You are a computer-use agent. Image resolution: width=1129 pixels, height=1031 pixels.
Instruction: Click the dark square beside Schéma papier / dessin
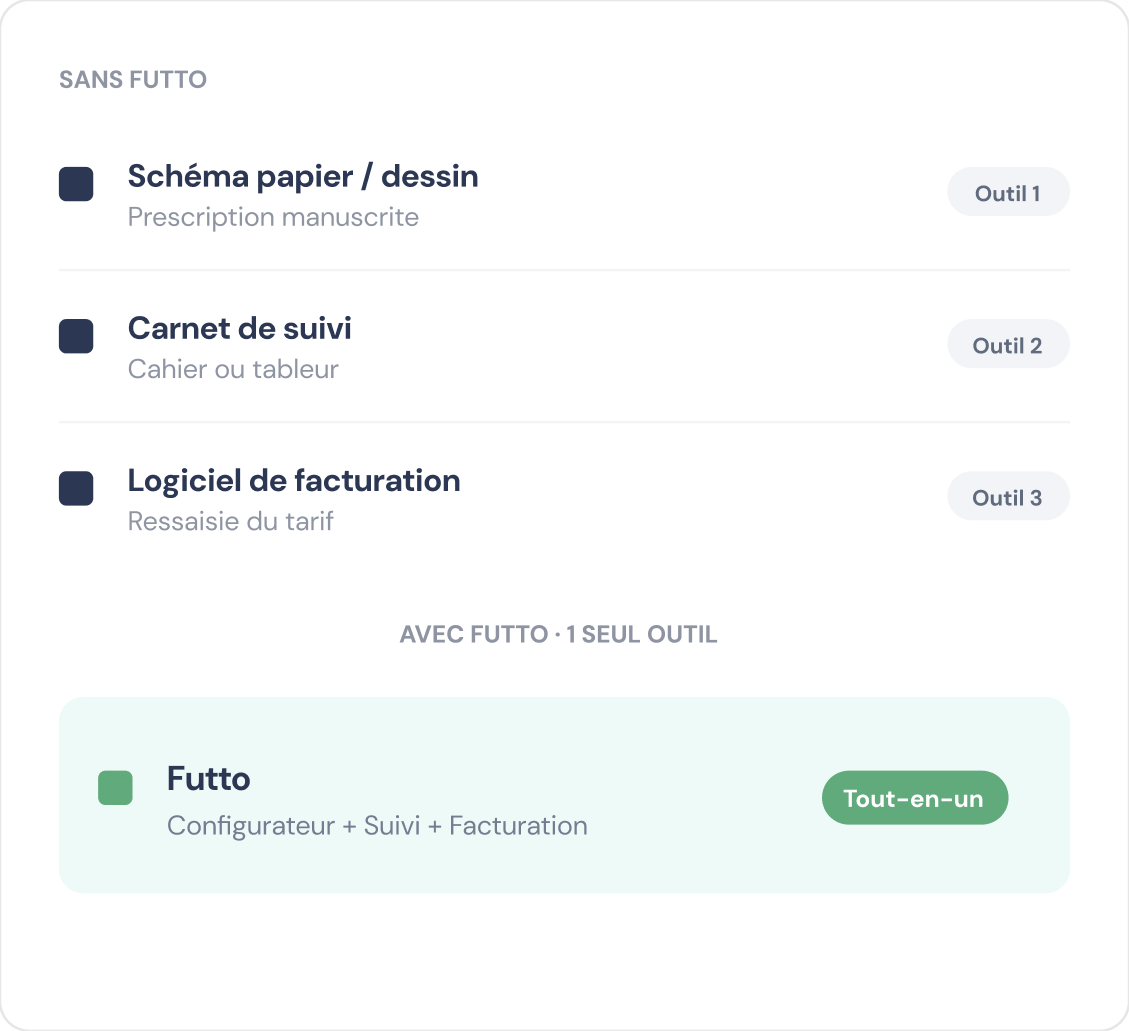(76, 184)
